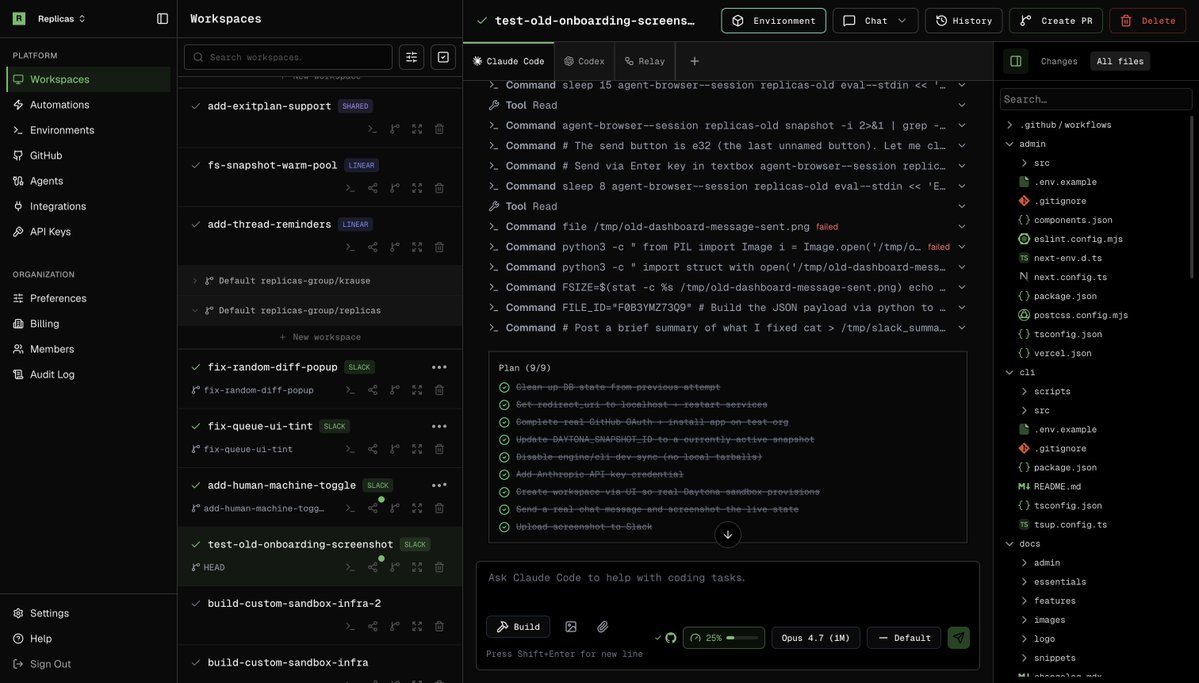
Task: Attach a file with the paperclip icon
Action: 603,626
